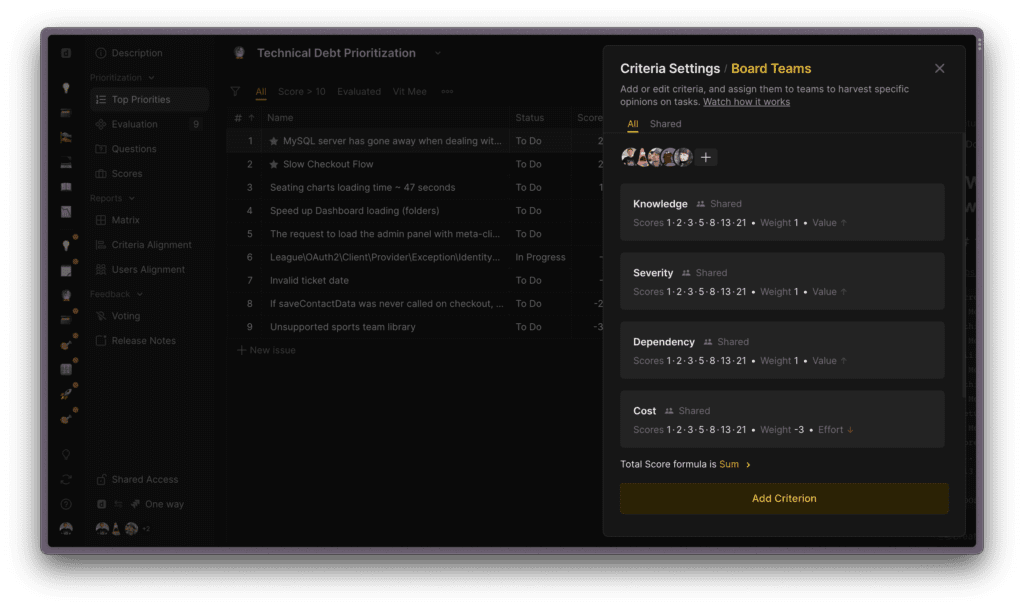
Task: Click the Shared icon next to Knowledge
Action: [700, 204]
